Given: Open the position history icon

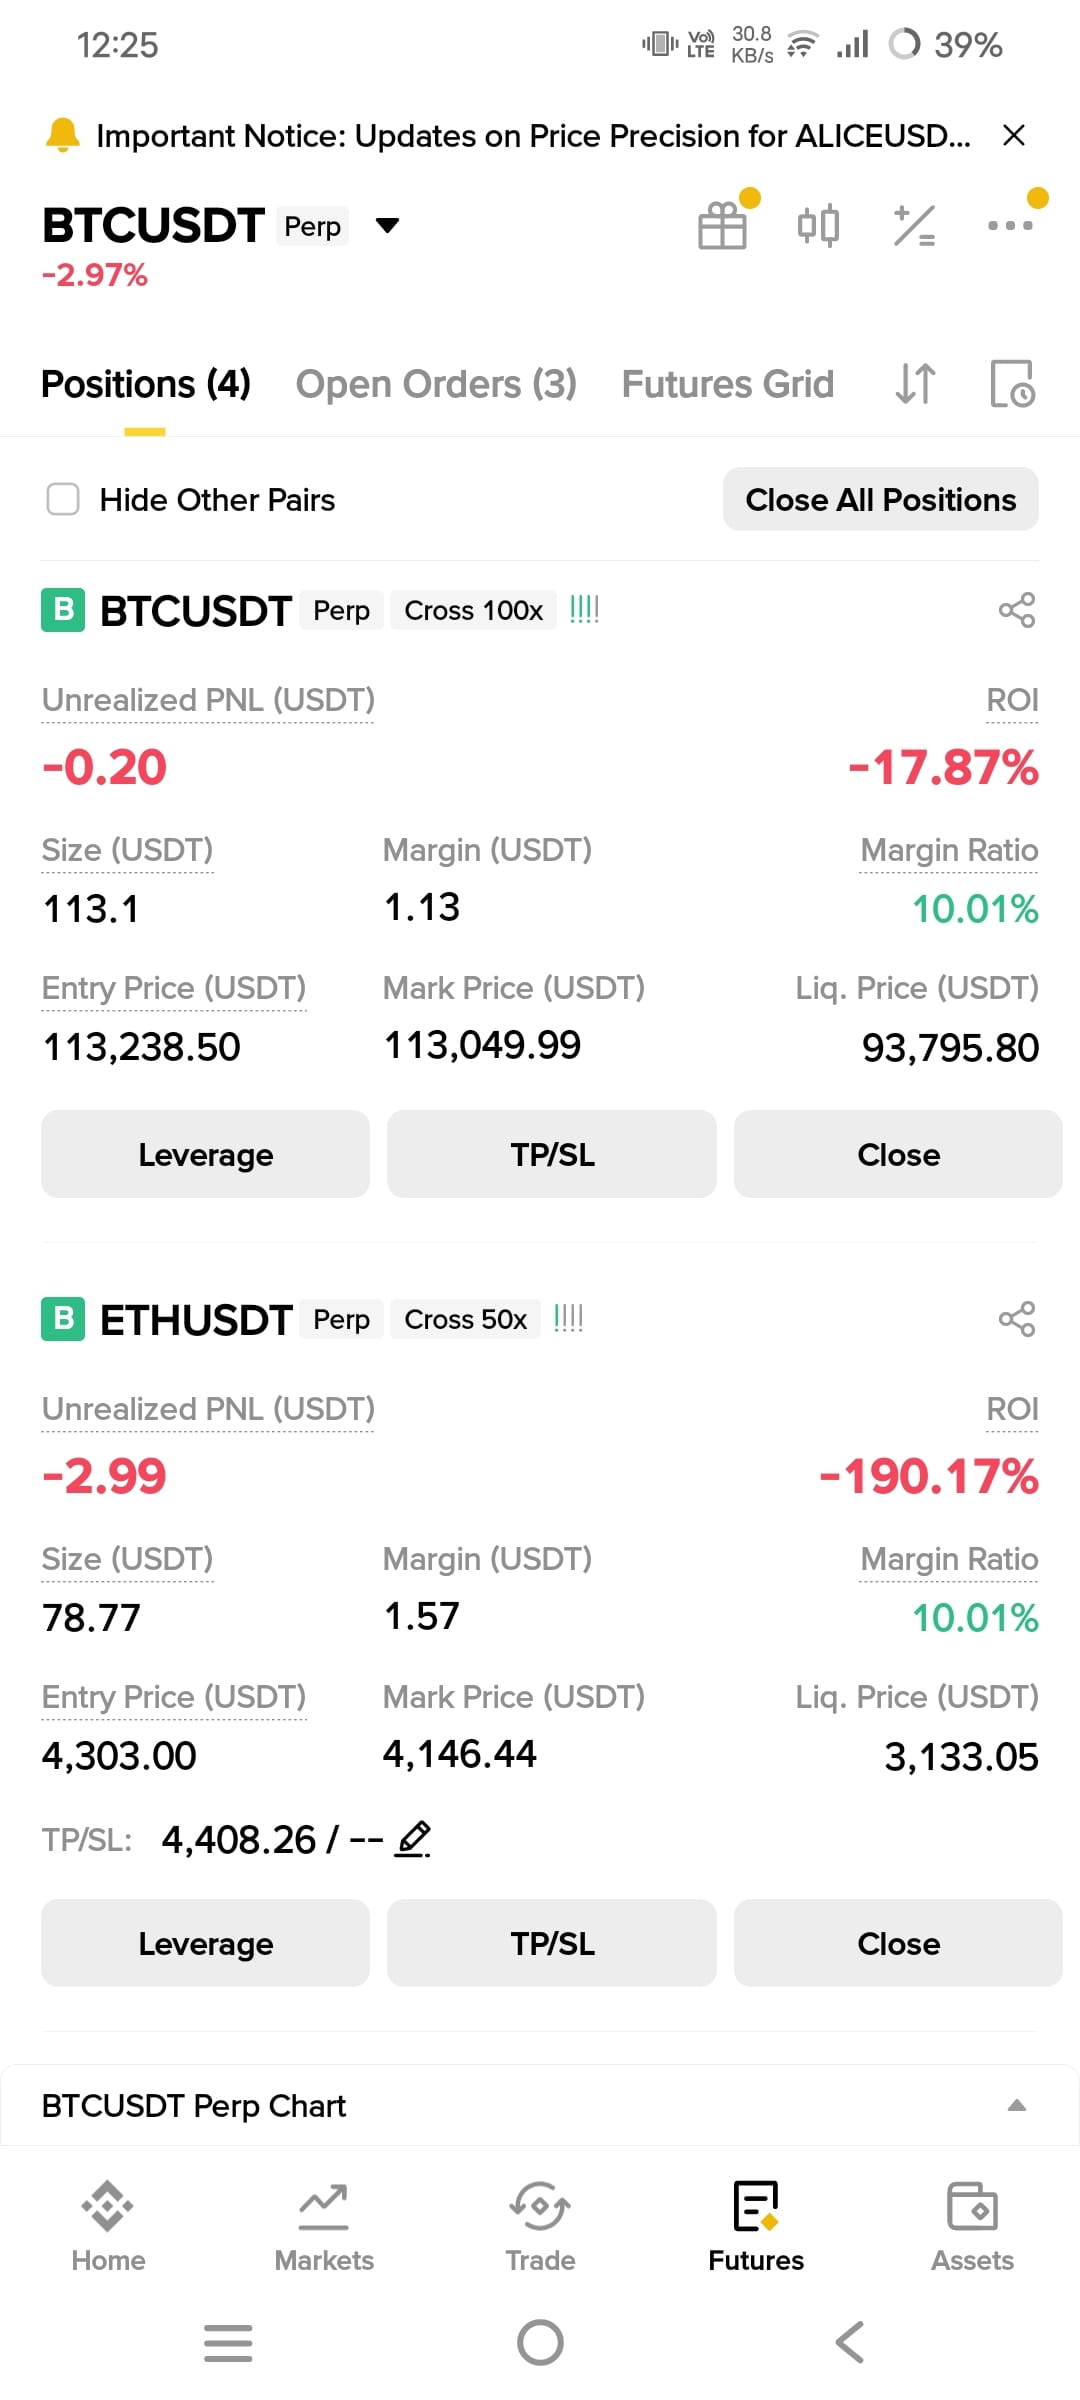Looking at the screenshot, I should pos(1012,384).
